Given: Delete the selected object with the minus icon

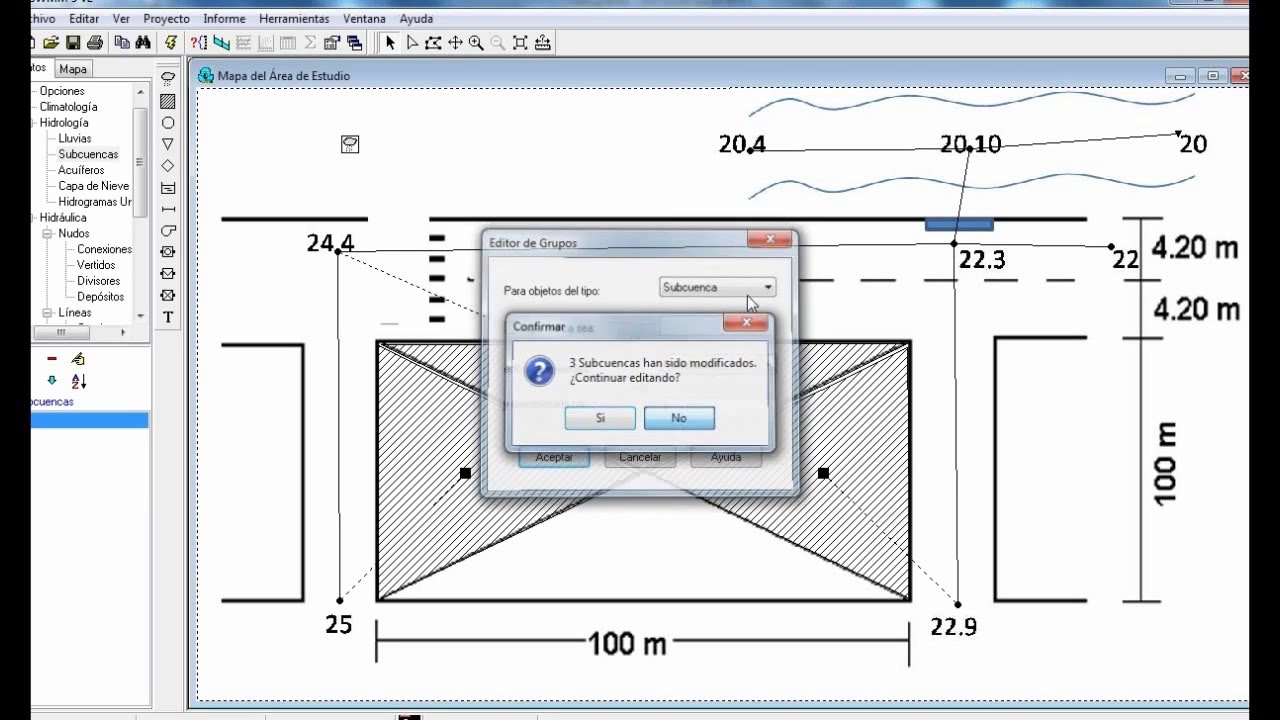Looking at the screenshot, I should pyautogui.click(x=52, y=358).
